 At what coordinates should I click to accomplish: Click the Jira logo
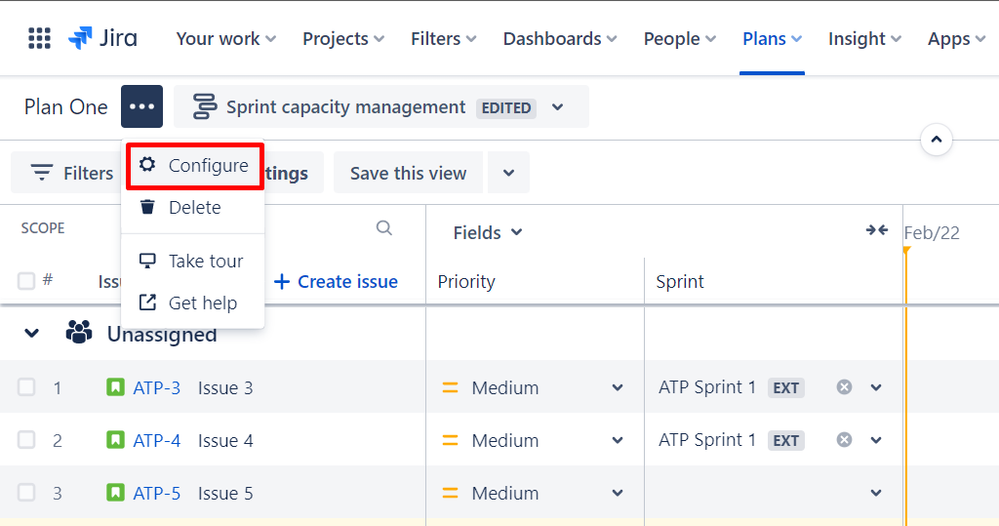coord(103,38)
